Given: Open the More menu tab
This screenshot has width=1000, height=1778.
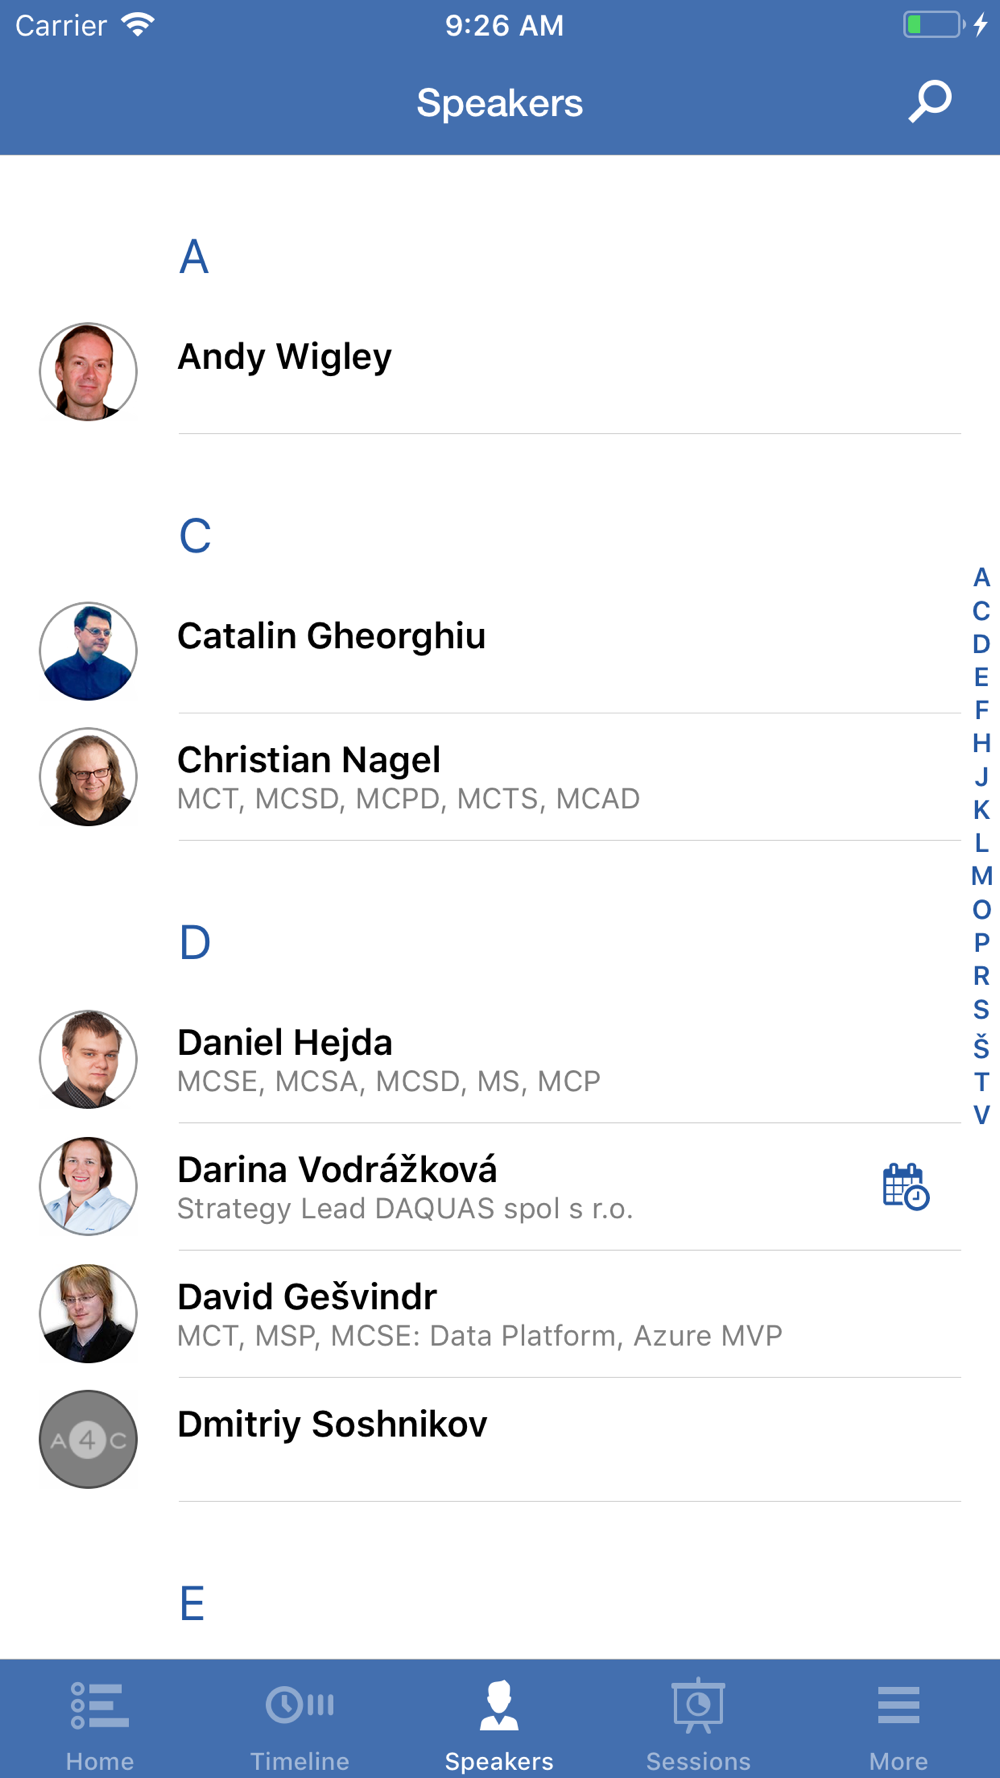Looking at the screenshot, I should coord(898,1724).
